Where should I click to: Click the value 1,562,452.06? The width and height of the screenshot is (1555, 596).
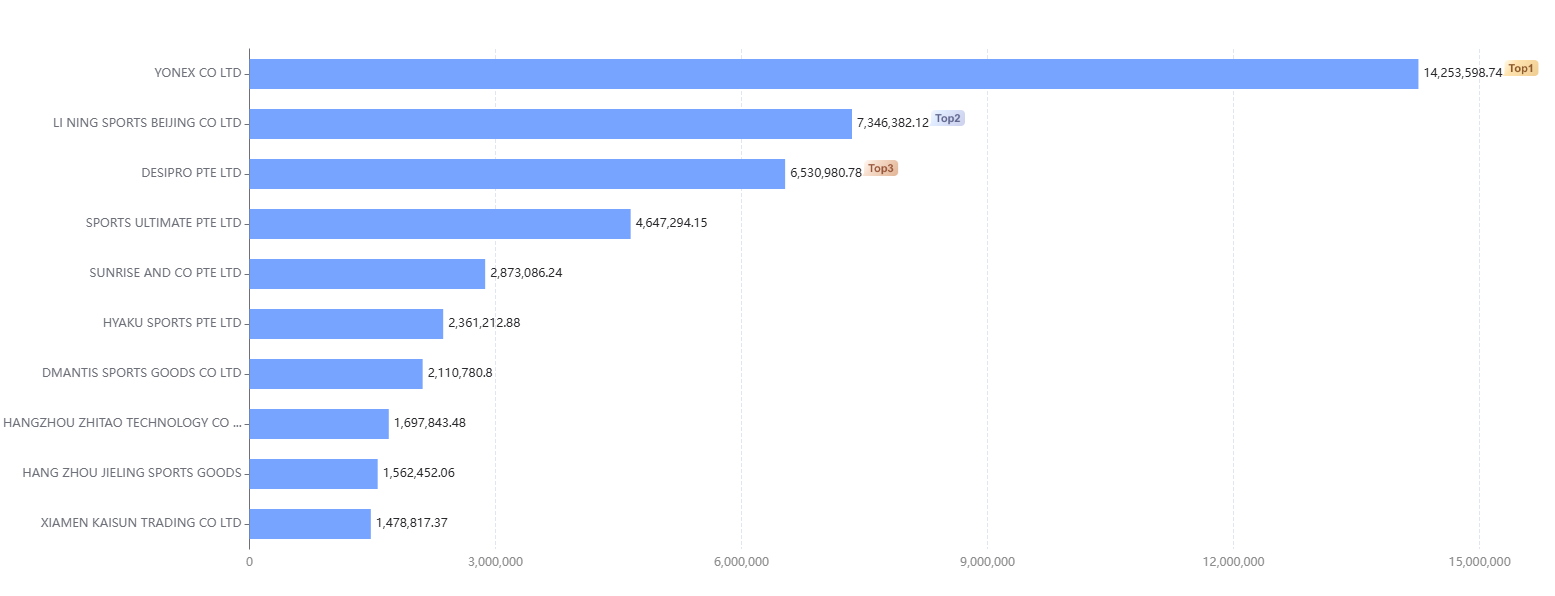click(419, 473)
